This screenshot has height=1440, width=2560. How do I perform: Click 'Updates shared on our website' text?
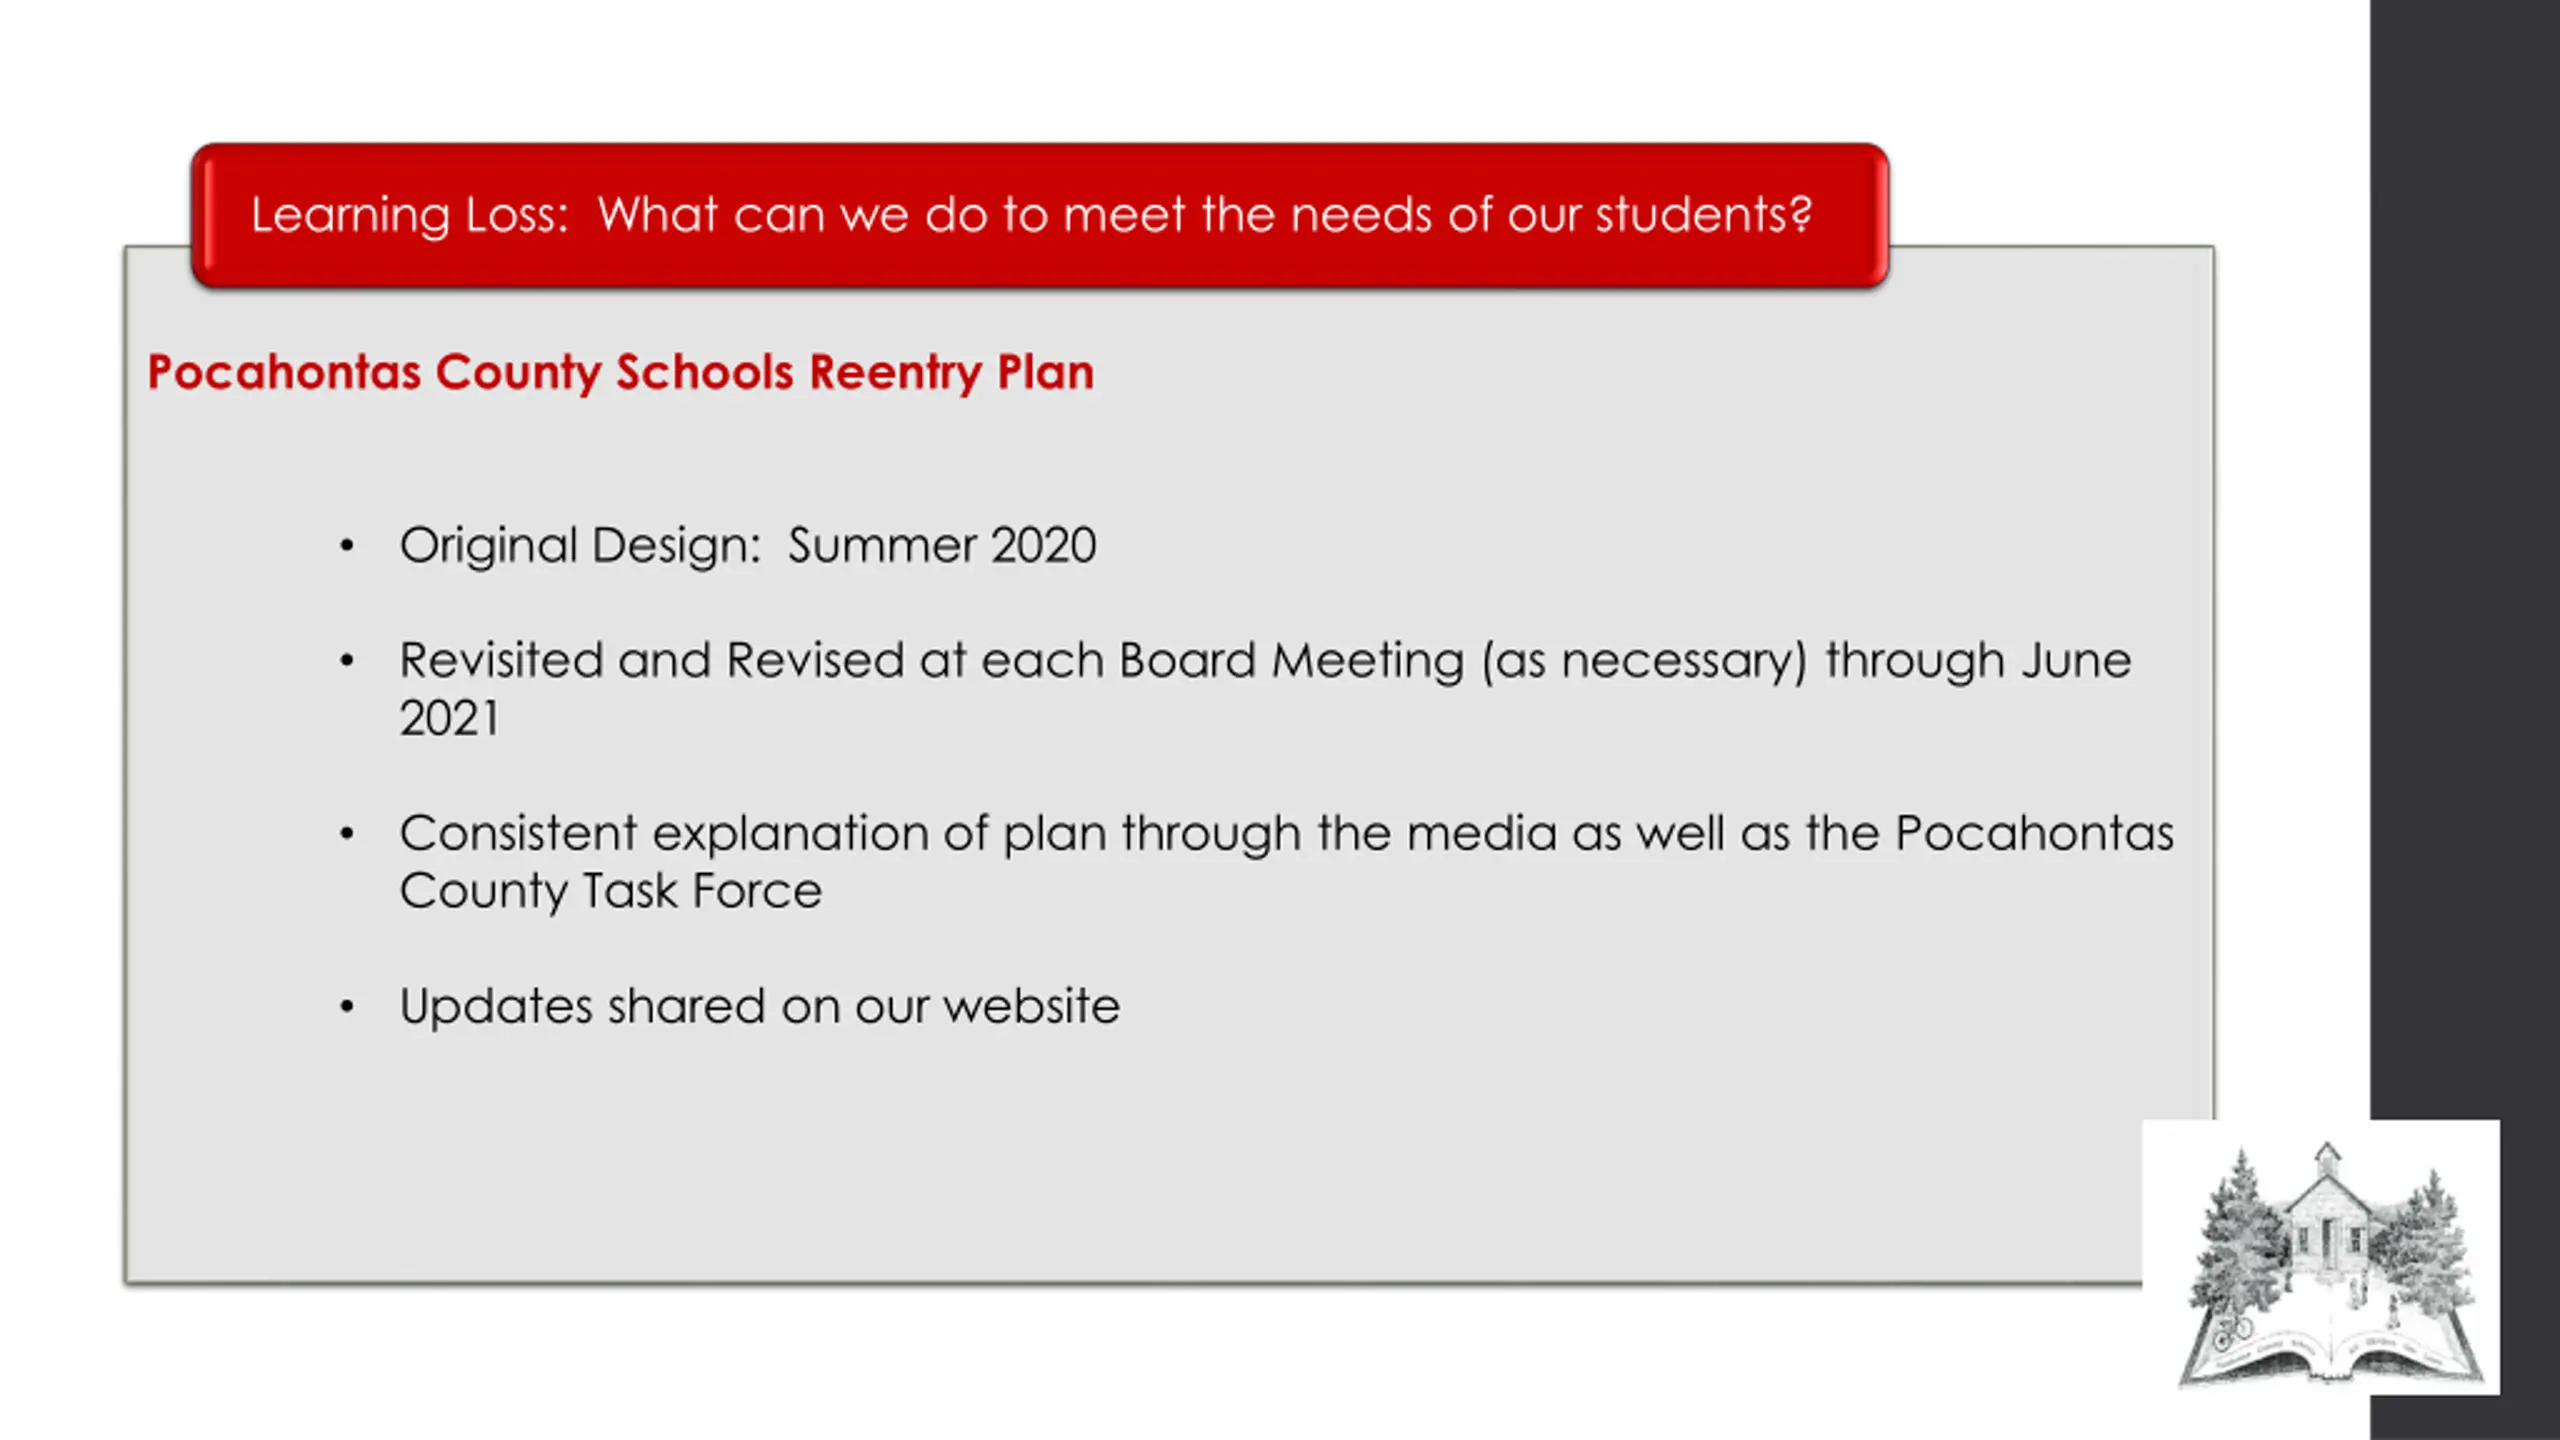click(x=760, y=1007)
